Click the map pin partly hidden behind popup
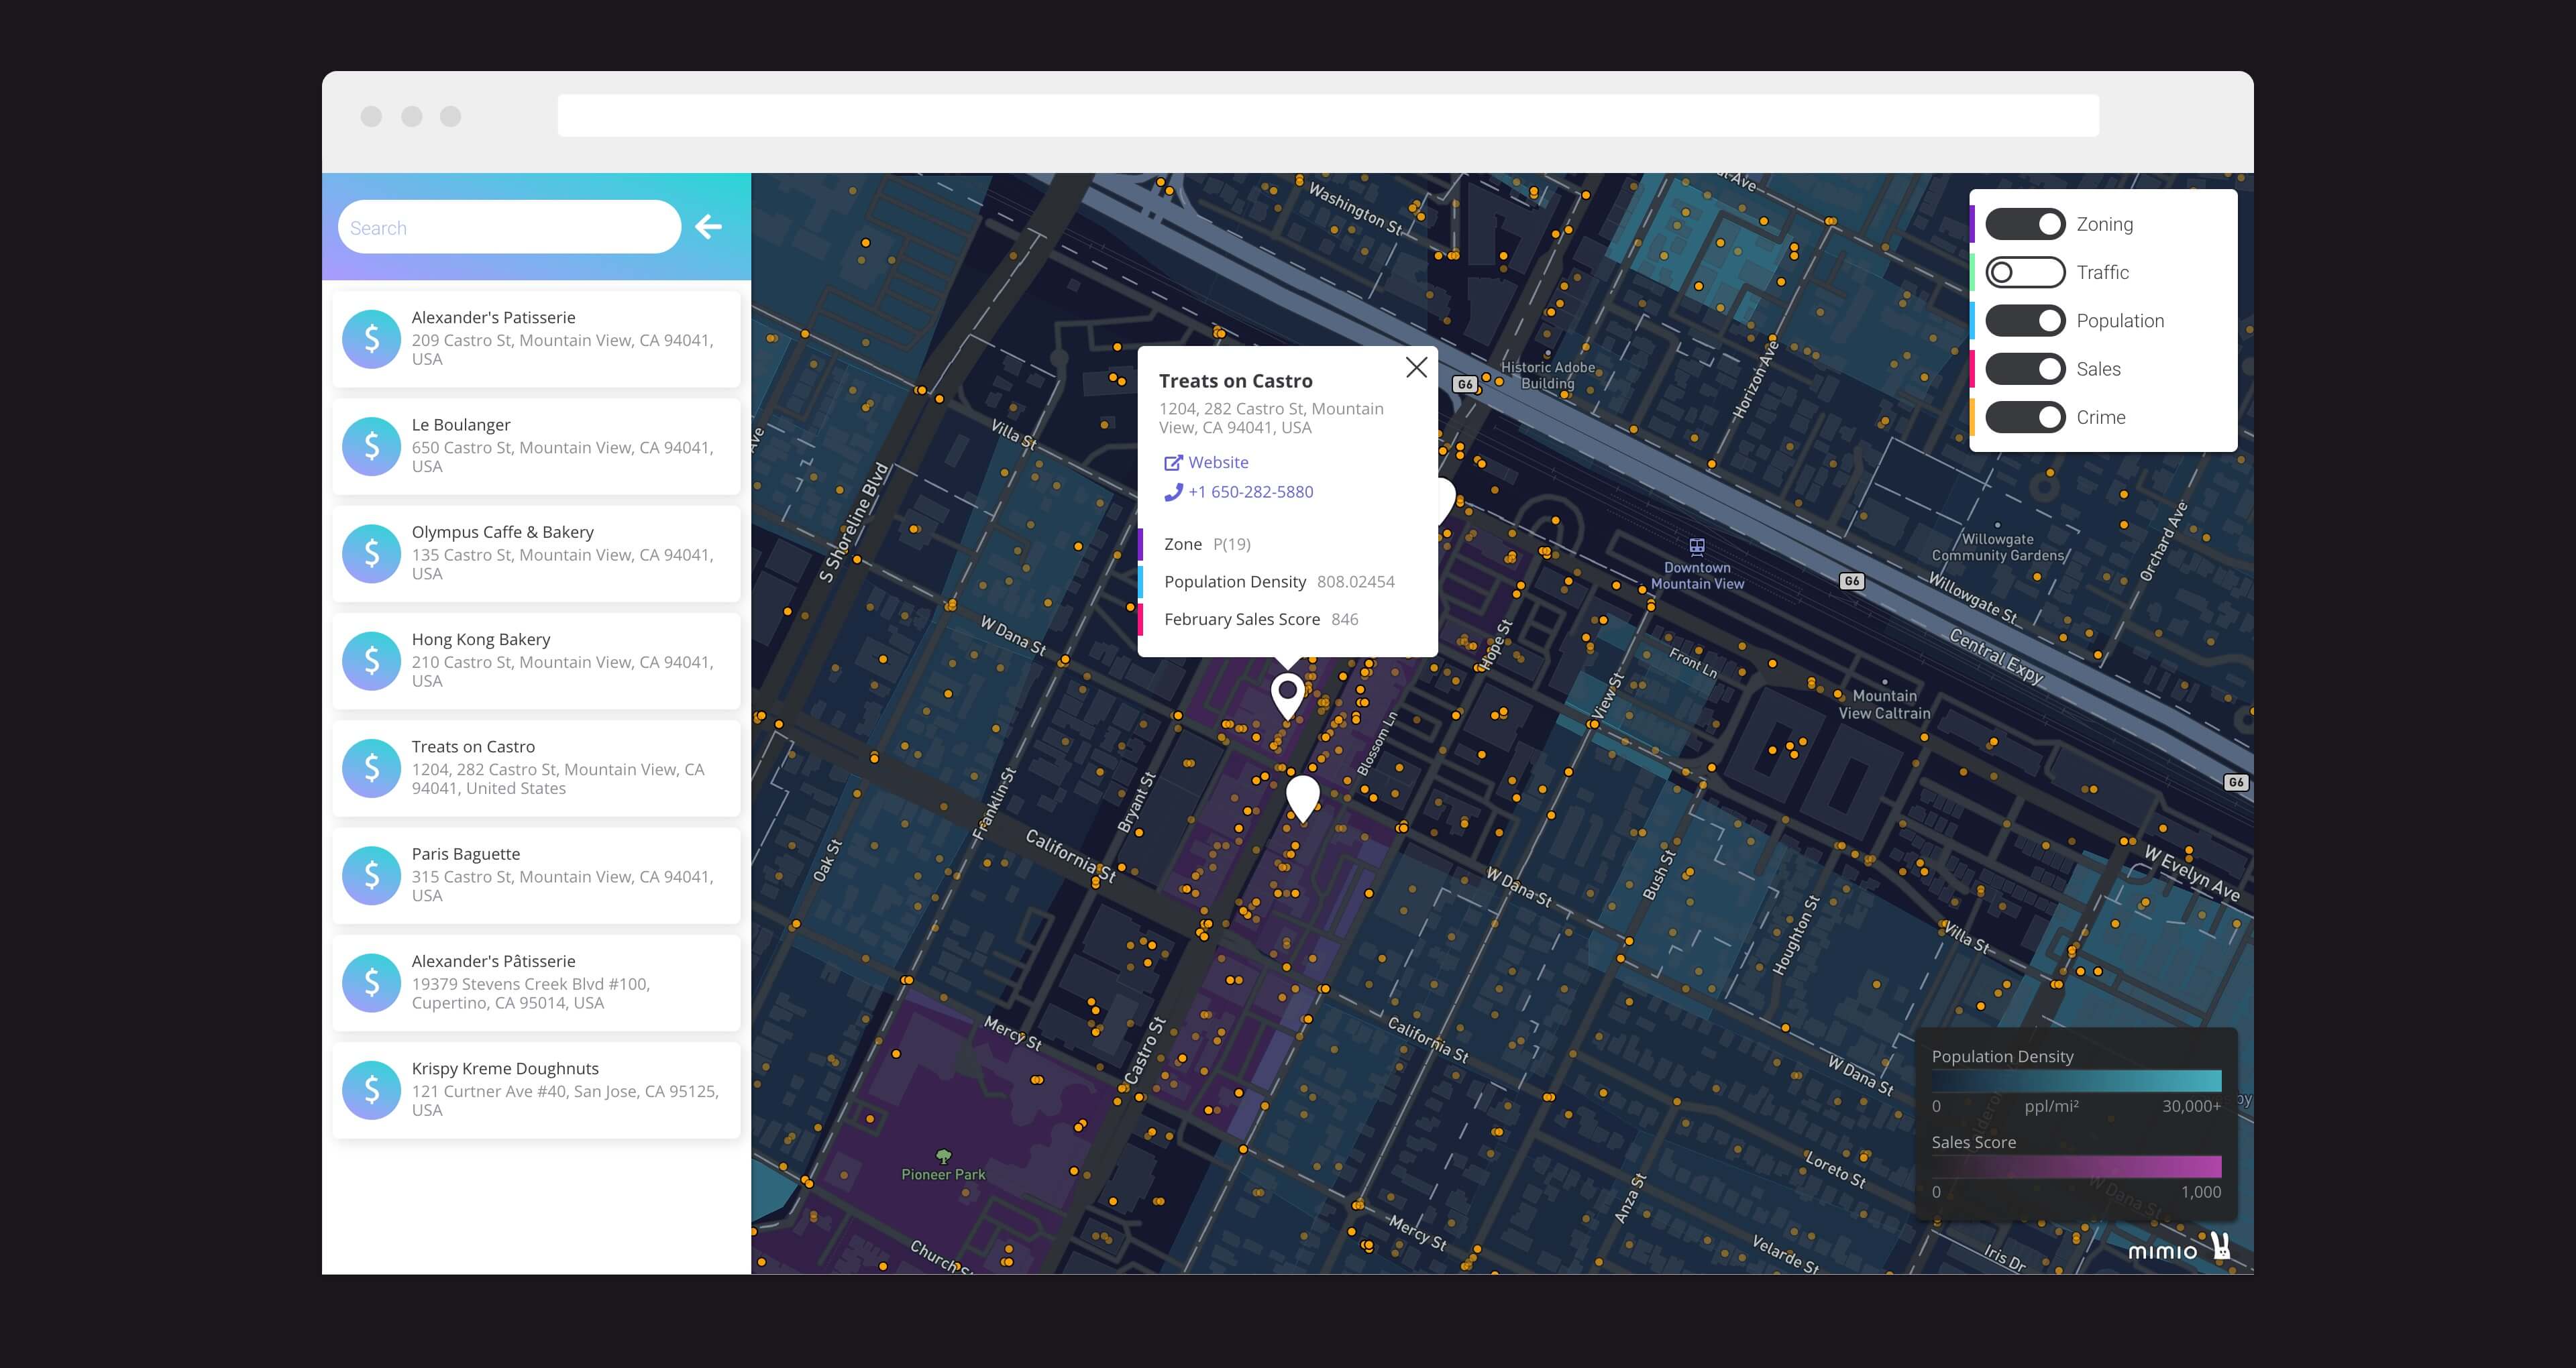2576x1368 pixels. pyautogui.click(x=1446, y=500)
